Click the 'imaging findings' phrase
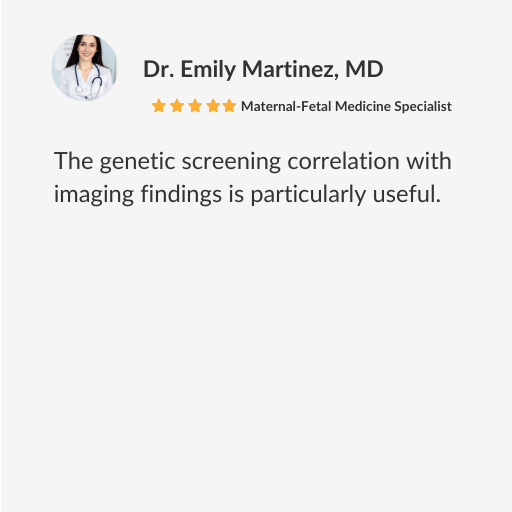The width and height of the screenshot is (512, 512). [138, 195]
